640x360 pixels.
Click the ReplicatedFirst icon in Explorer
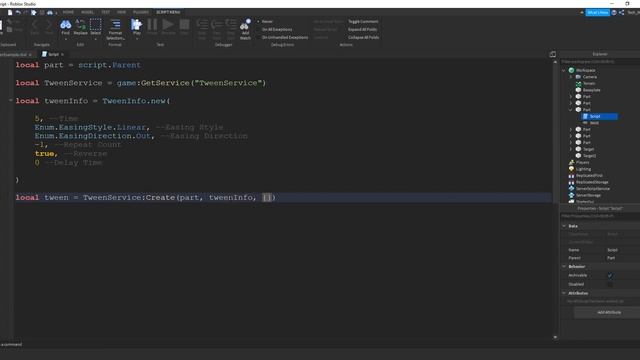click(x=571, y=176)
